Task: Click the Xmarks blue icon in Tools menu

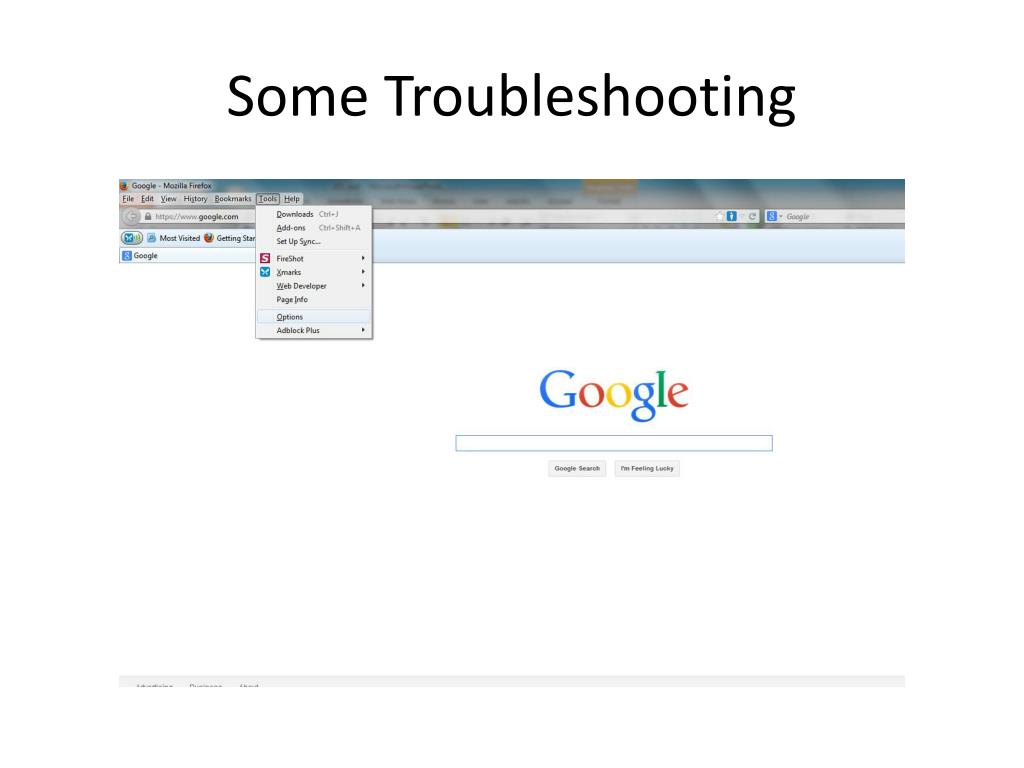Action: coord(265,272)
